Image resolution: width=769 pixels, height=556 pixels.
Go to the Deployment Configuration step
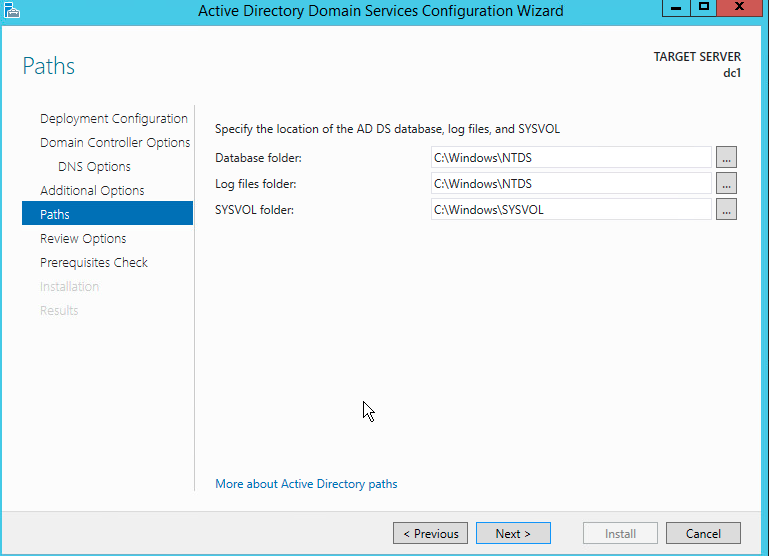click(x=113, y=118)
